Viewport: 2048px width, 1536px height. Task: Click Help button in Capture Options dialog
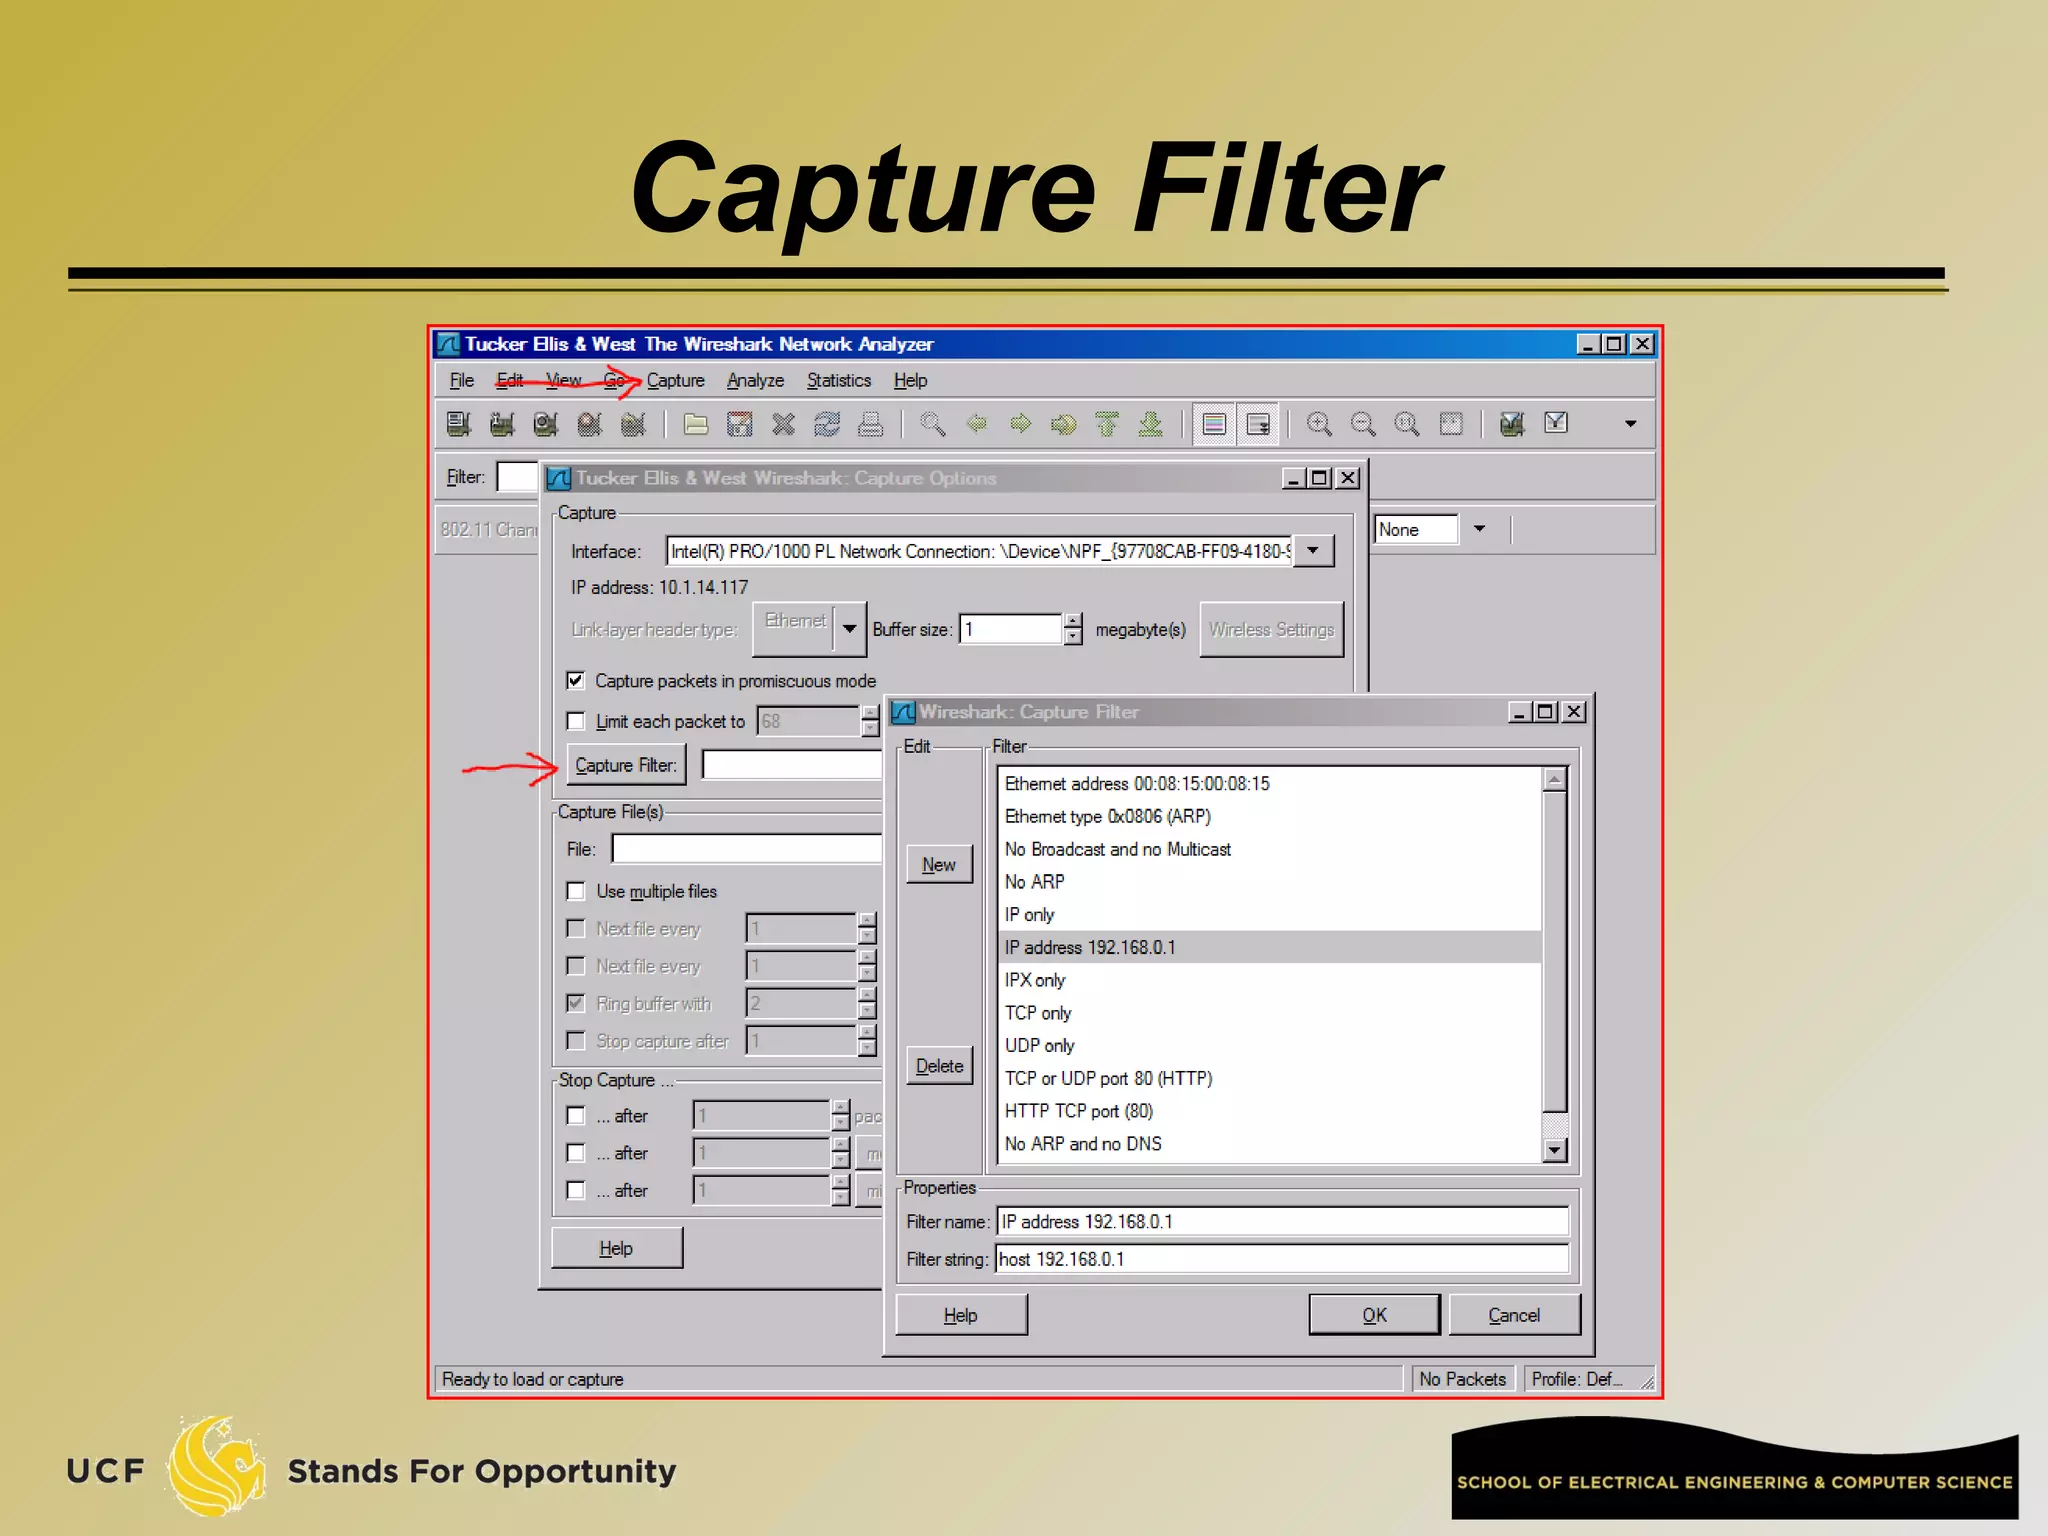click(x=616, y=1248)
